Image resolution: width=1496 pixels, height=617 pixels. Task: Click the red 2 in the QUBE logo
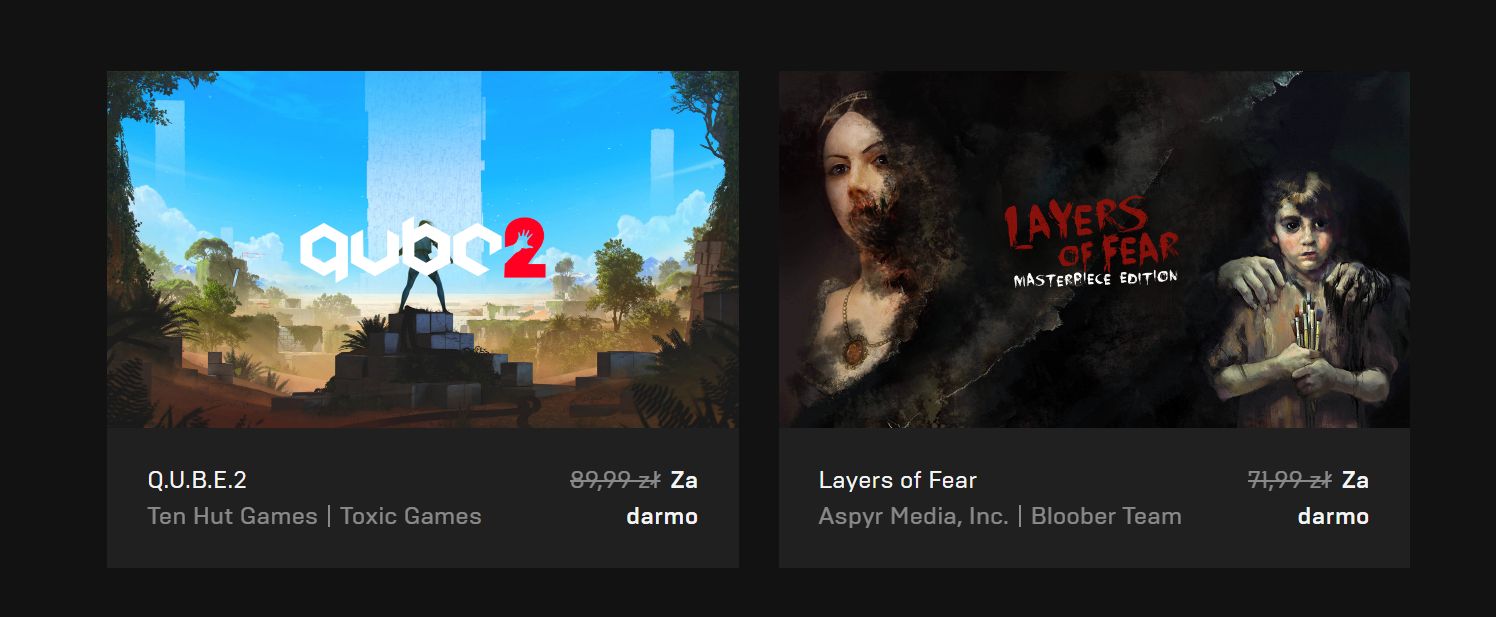click(x=522, y=252)
